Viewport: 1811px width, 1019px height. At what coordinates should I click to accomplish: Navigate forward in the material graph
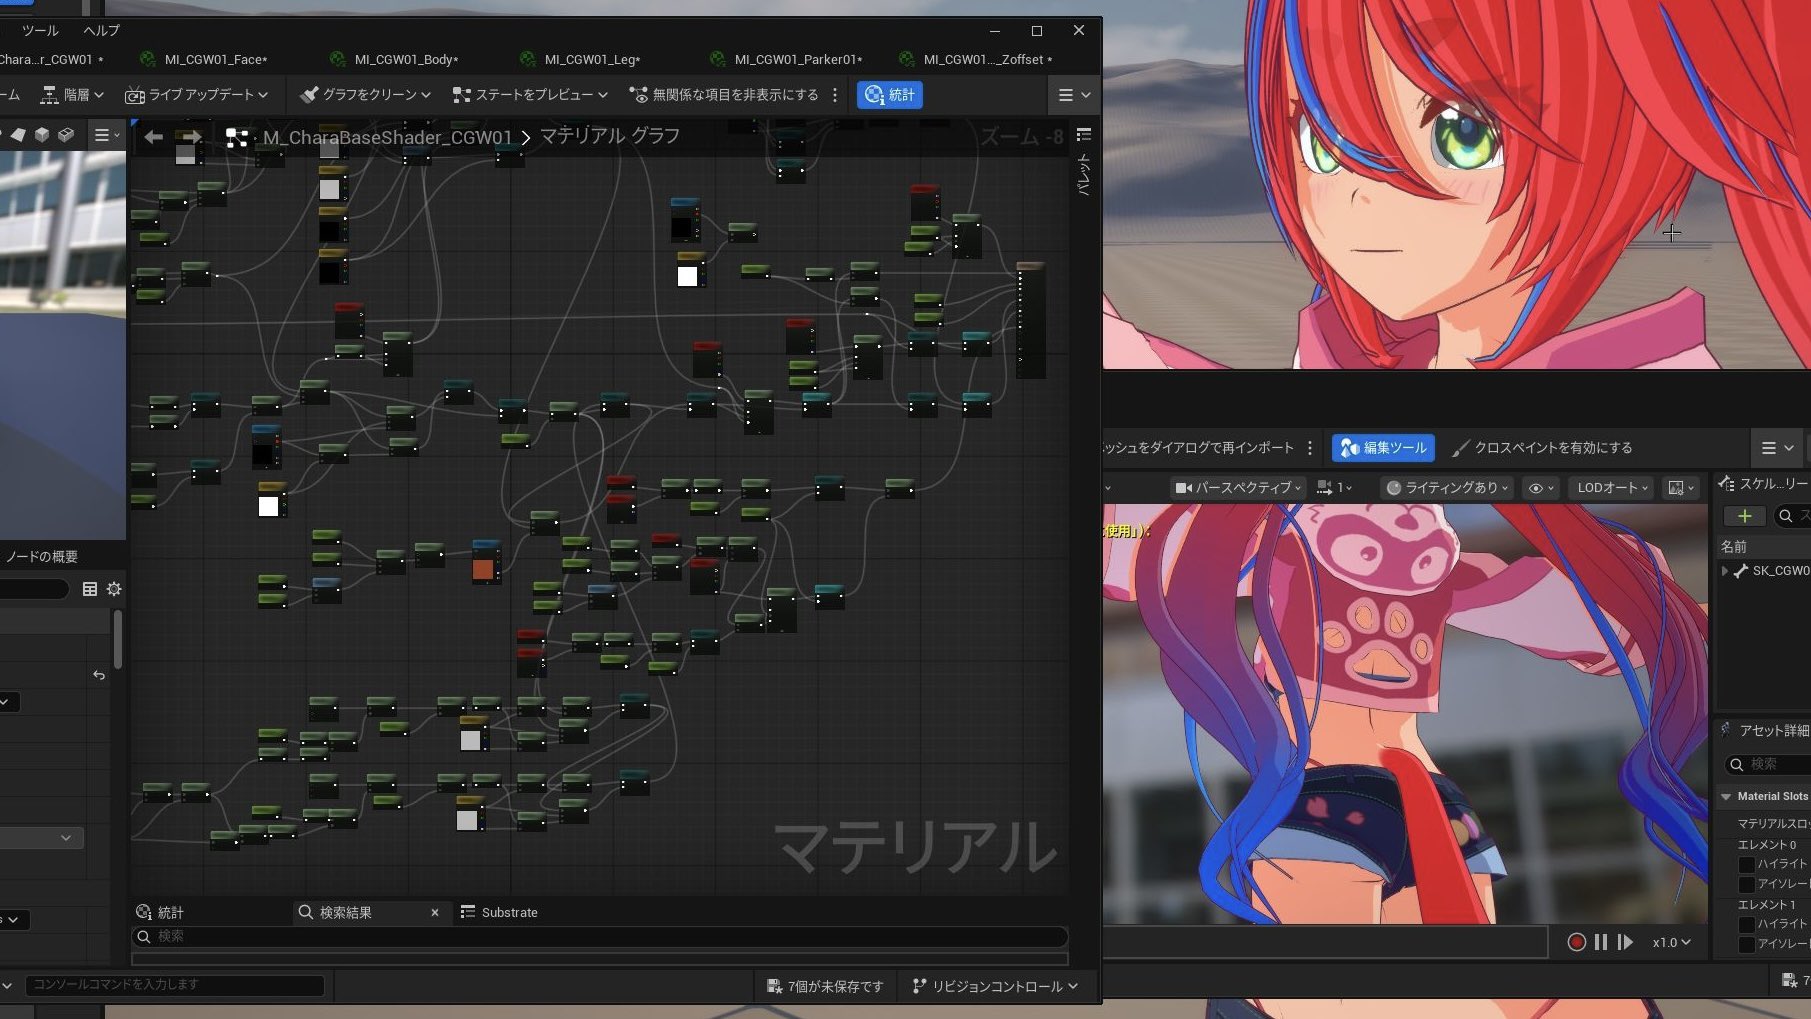tap(192, 137)
